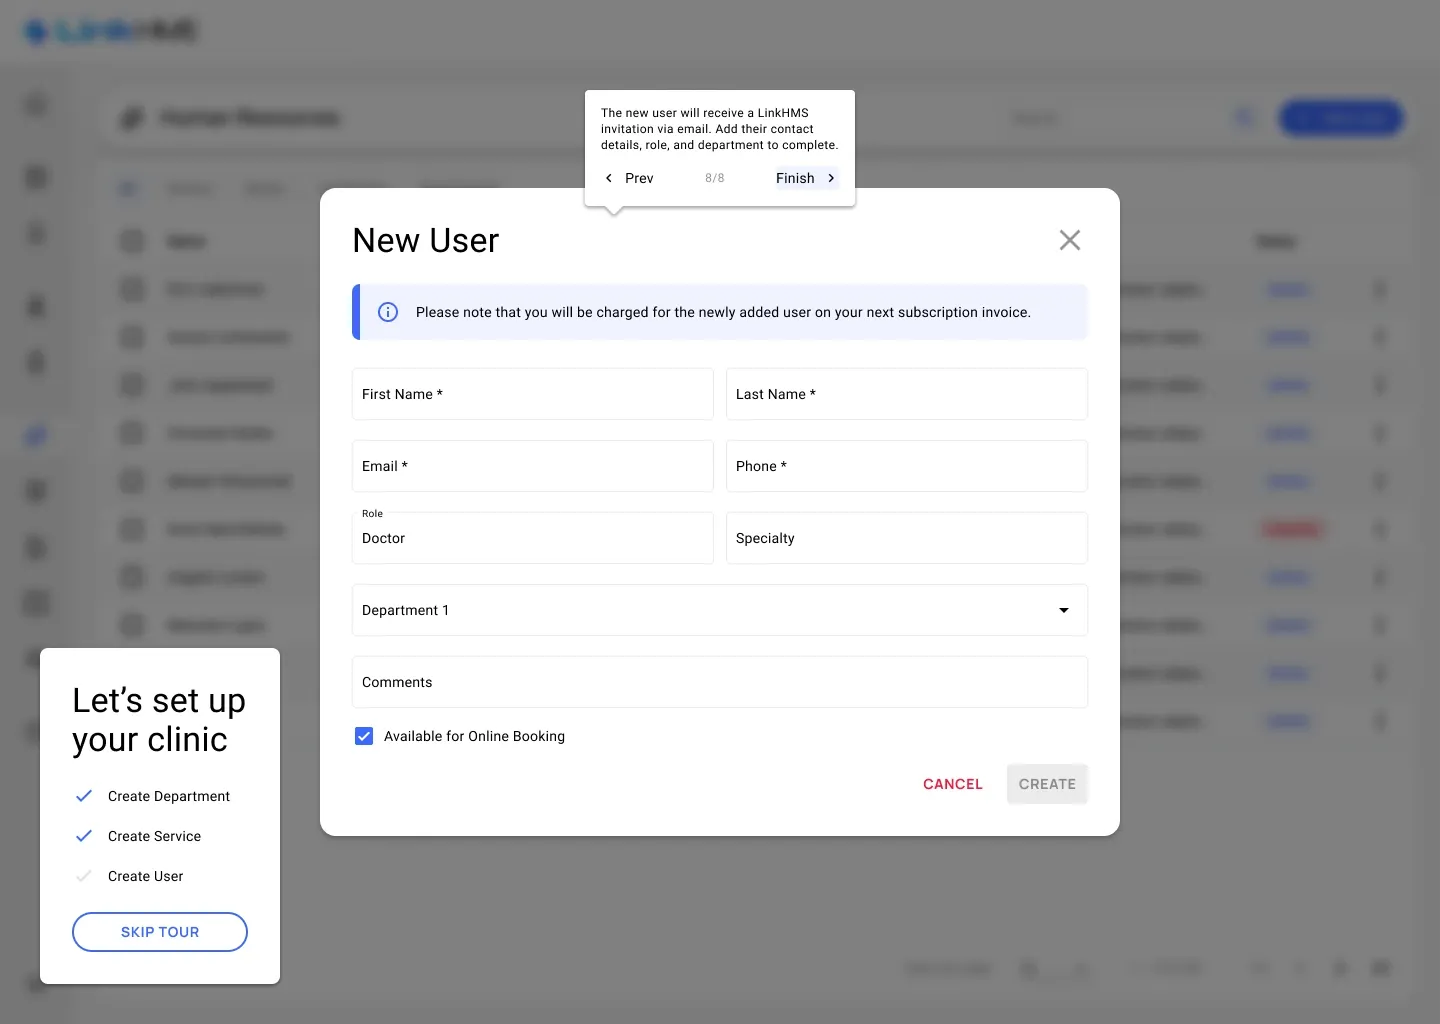The height and width of the screenshot is (1024, 1440).
Task: Click the right chevron beside Finish
Action: pyautogui.click(x=831, y=178)
